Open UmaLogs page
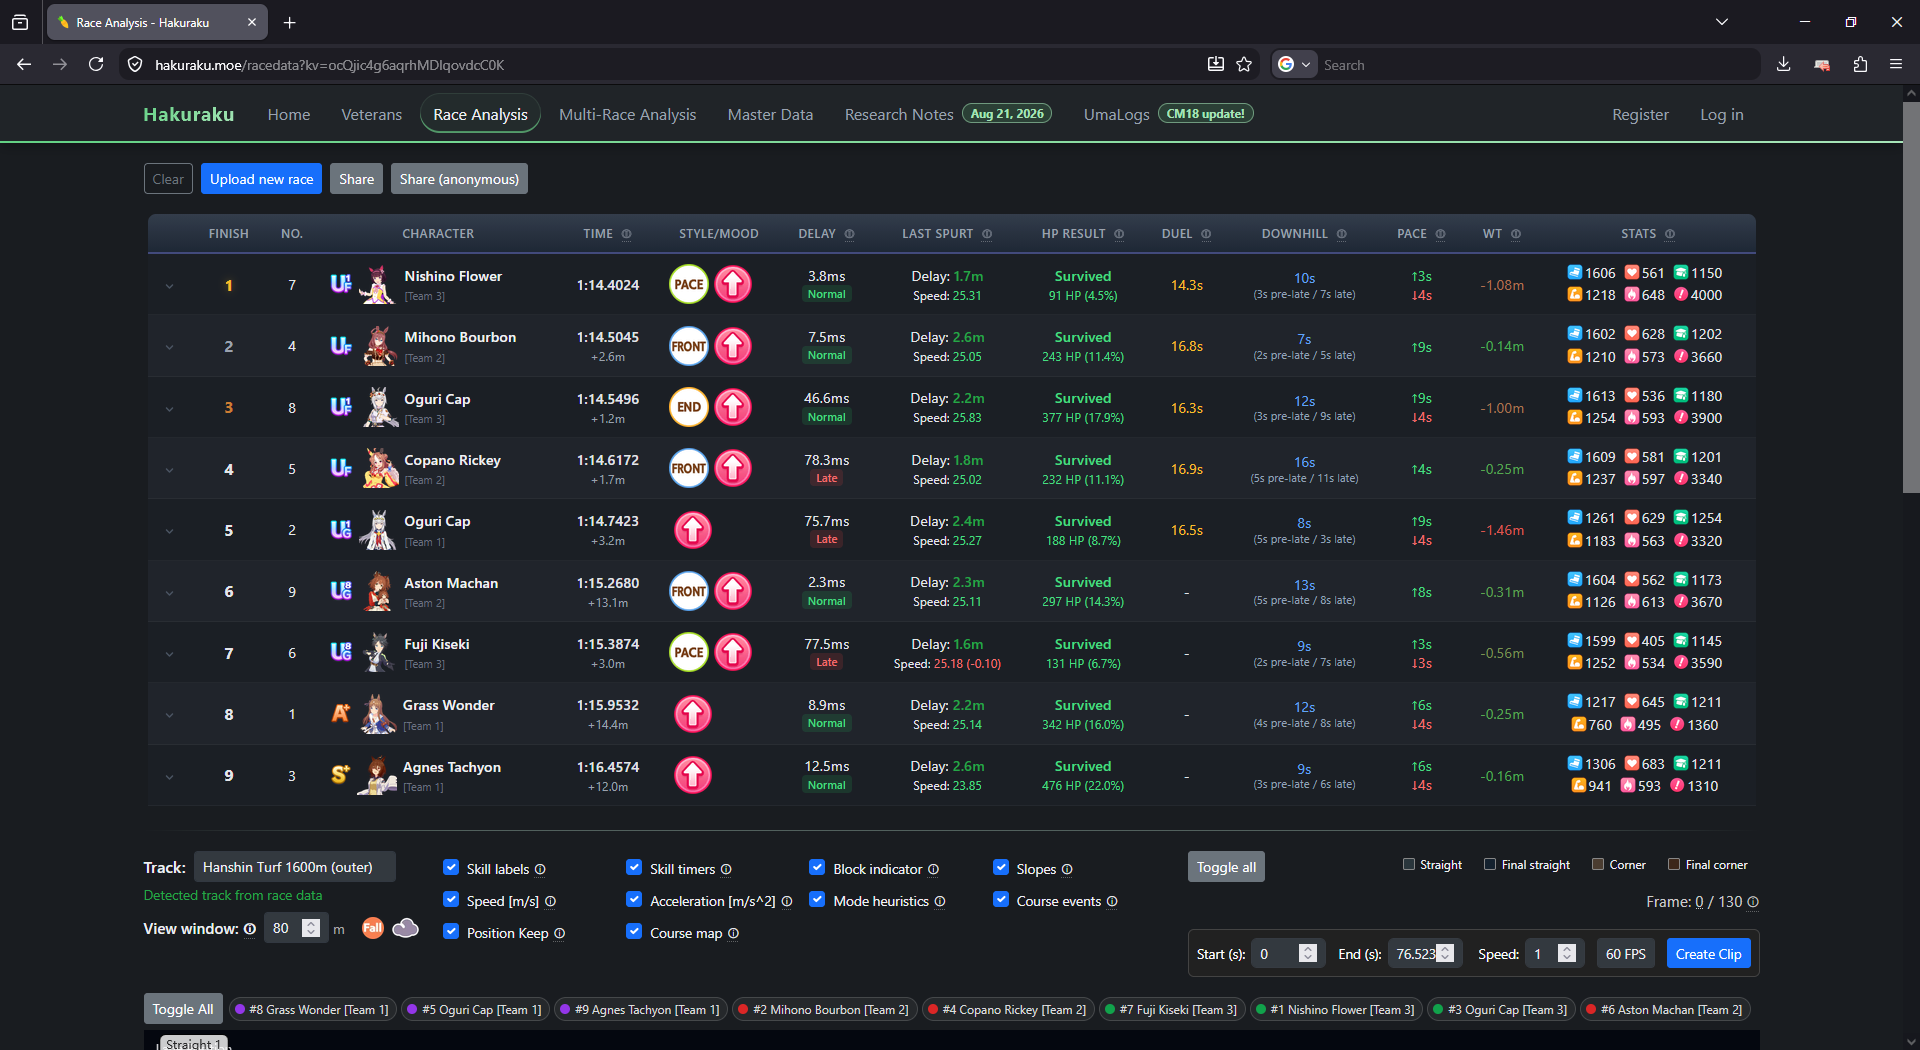1920x1050 pixels. (x=1116, y=114)
